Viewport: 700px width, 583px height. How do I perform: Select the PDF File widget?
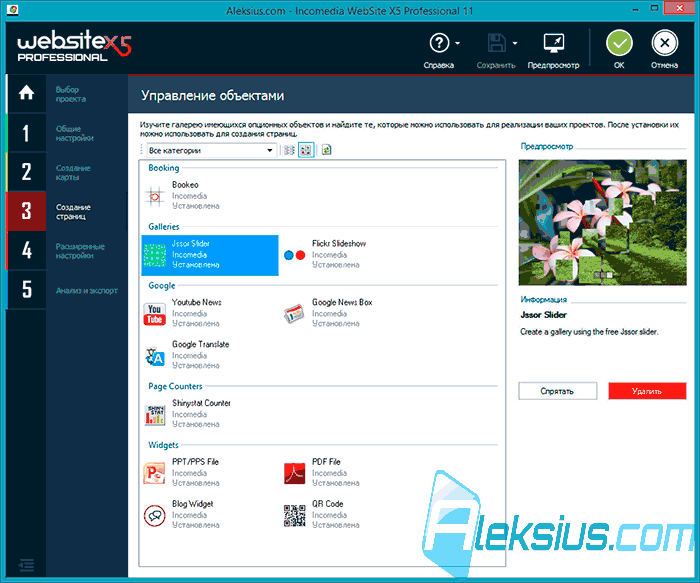(321, 473)
